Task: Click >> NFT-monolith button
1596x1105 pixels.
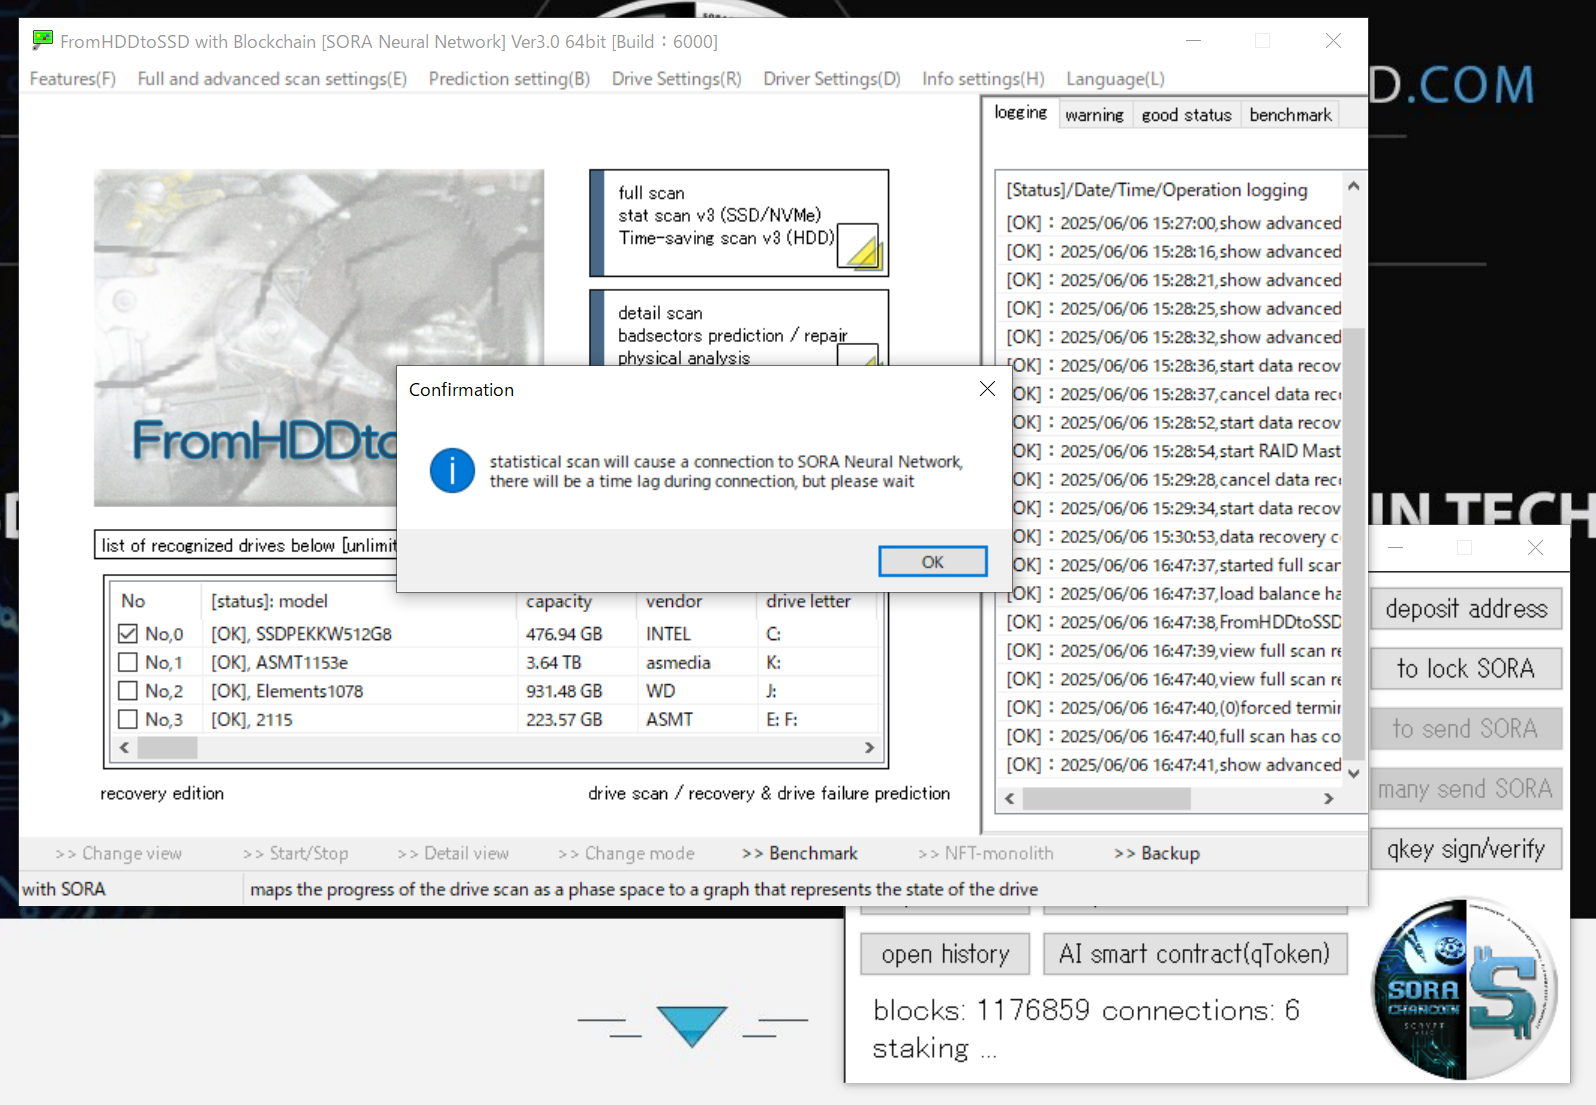Action: (986, 853)
